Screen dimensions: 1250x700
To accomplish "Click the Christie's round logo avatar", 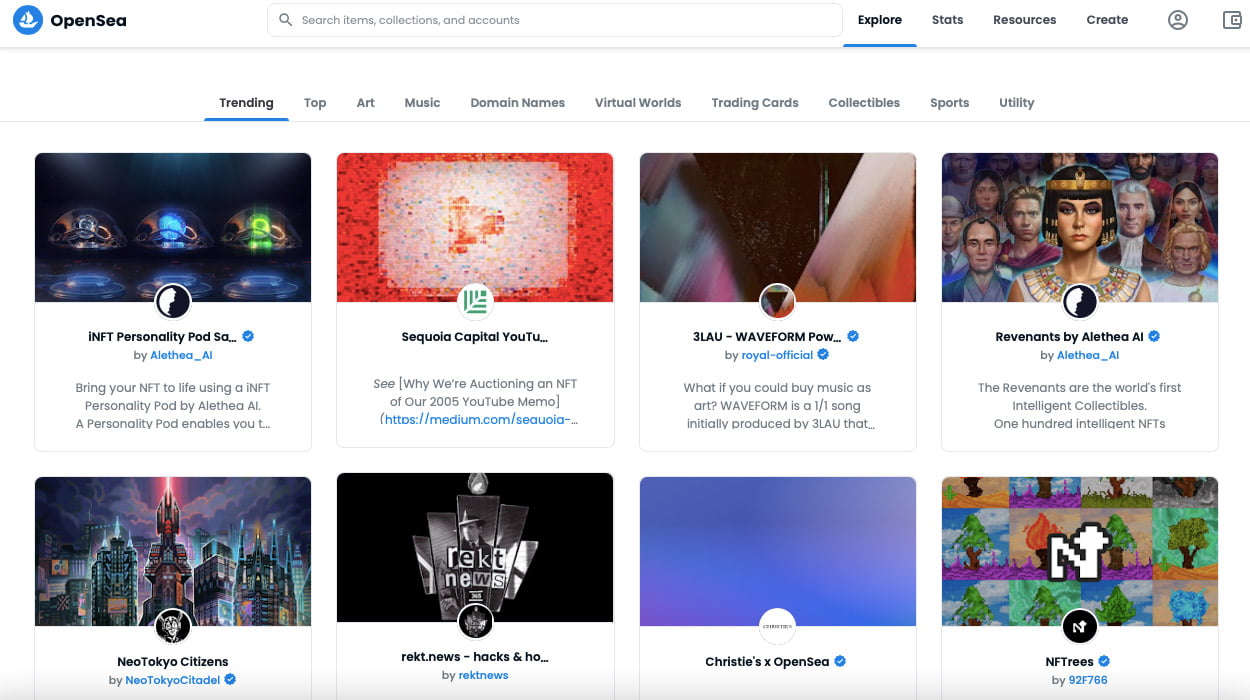I will (778, 627).
